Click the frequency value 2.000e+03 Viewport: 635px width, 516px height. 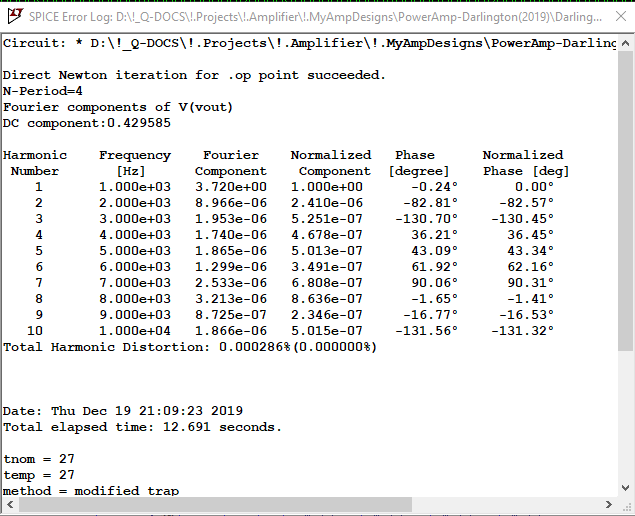tap(135, 203)
